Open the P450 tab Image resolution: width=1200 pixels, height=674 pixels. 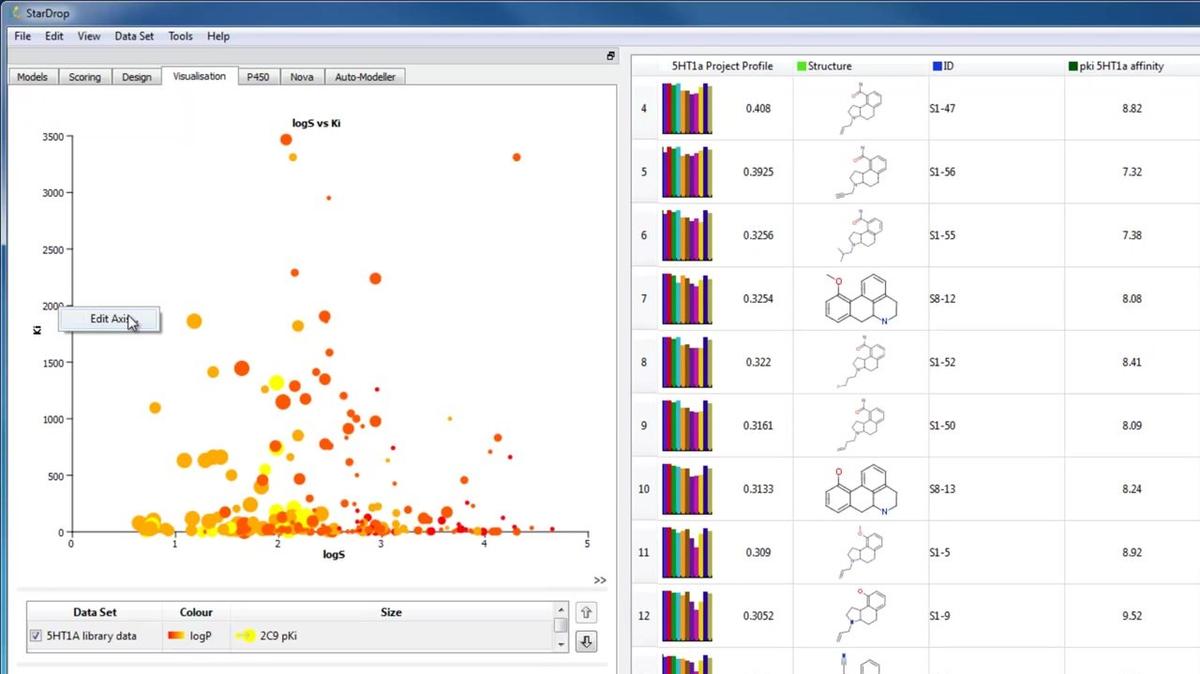257,77
